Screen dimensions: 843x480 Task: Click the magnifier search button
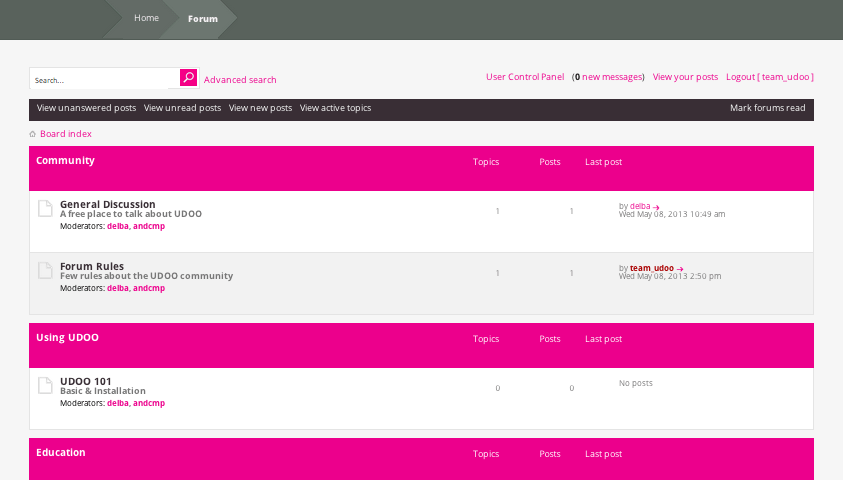(x=188, y=78)
